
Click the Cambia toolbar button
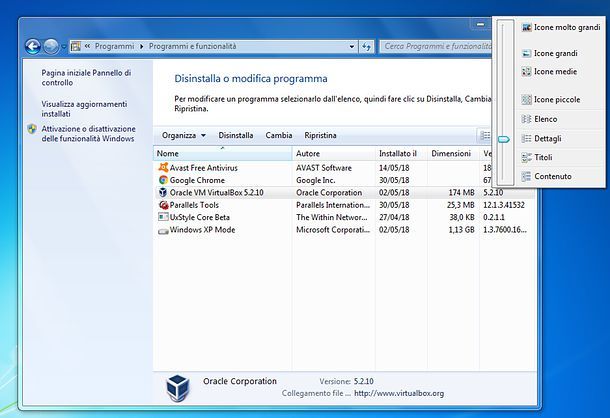[x=279, y=135]
